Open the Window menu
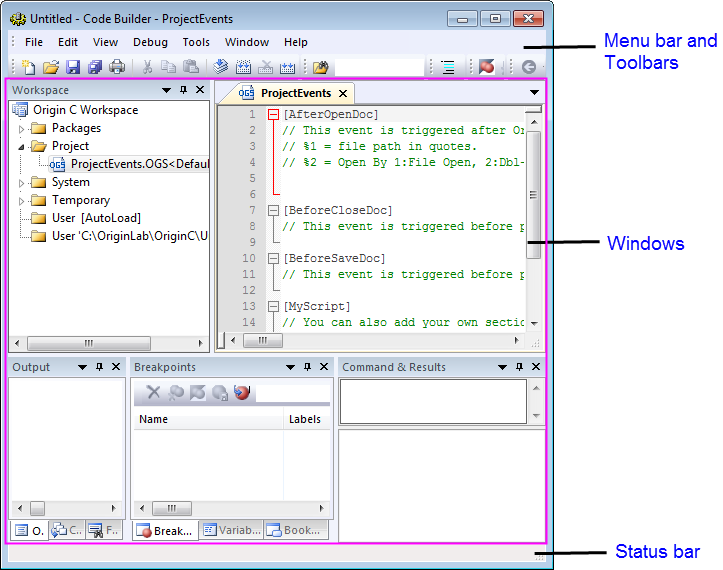The width and height of the screenshot is (723, 570). click(x=247, y=42)
